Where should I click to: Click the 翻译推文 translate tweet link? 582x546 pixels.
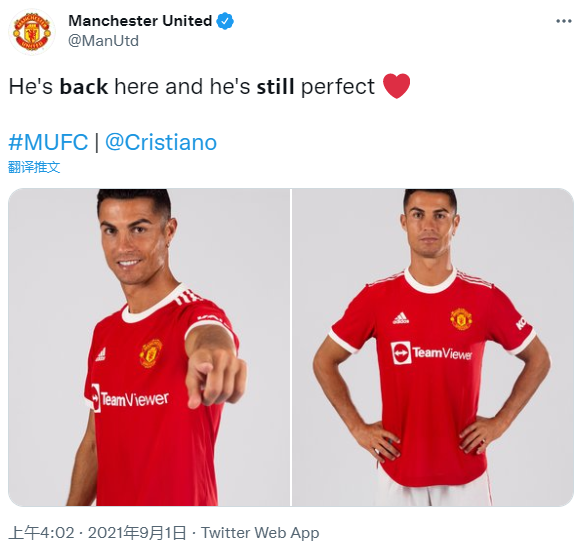[x=34, y=167]
